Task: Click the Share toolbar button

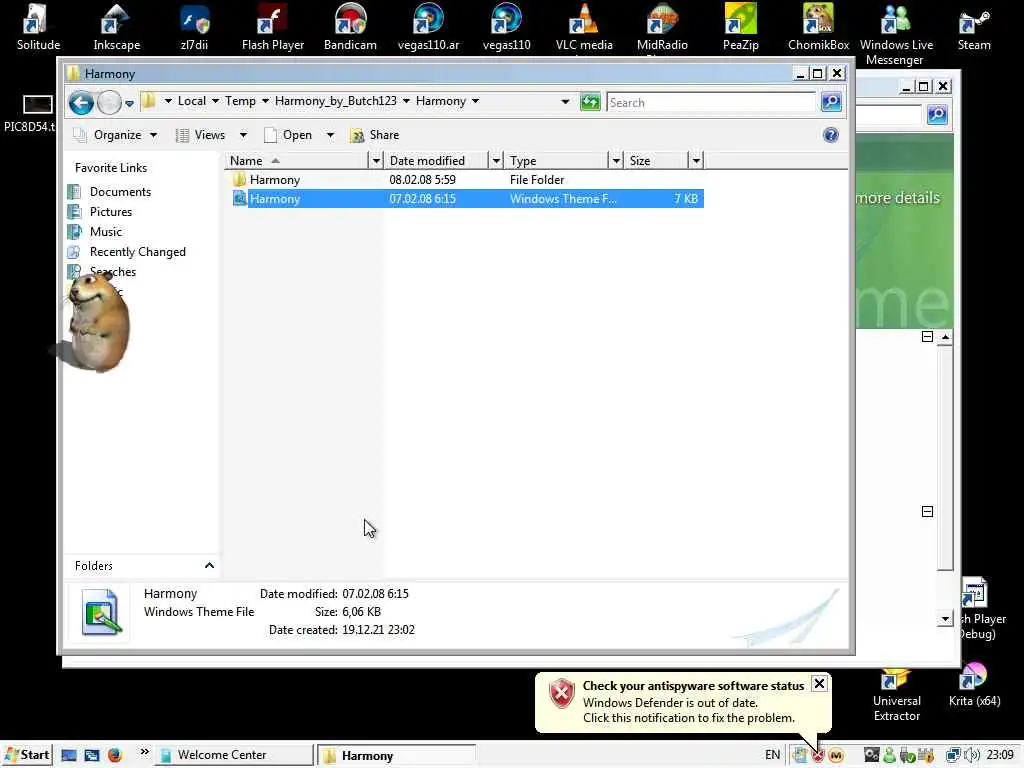Action: click(x=375, y=135)
